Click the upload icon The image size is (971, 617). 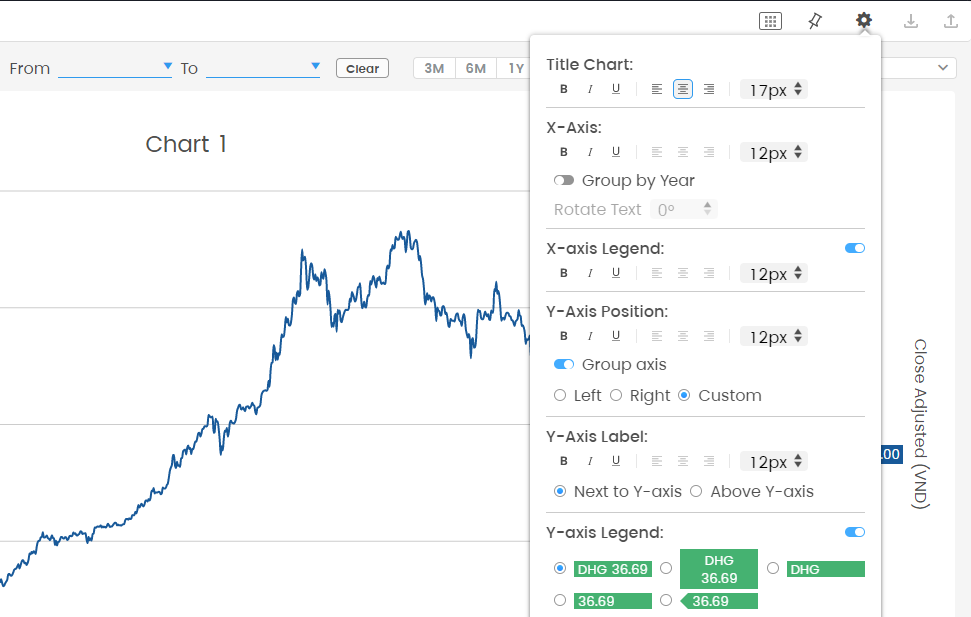tap(951, 21)
